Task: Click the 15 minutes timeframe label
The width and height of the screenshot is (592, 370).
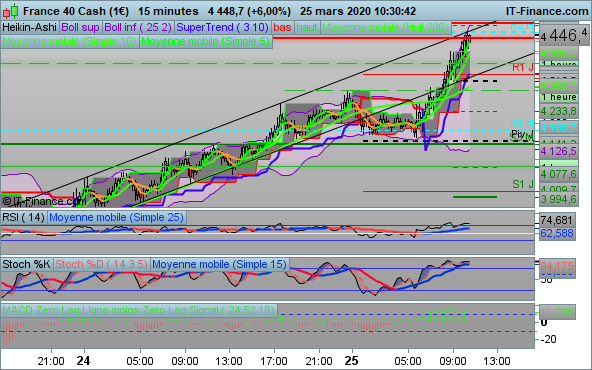Action: click(168, 11)
